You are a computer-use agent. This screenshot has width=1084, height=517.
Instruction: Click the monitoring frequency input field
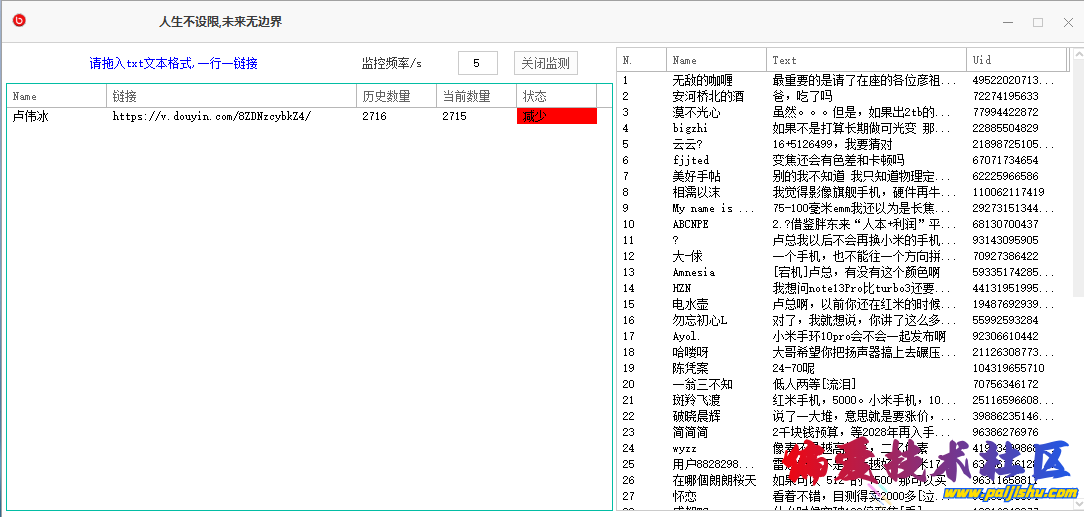(x=477, y=63)
